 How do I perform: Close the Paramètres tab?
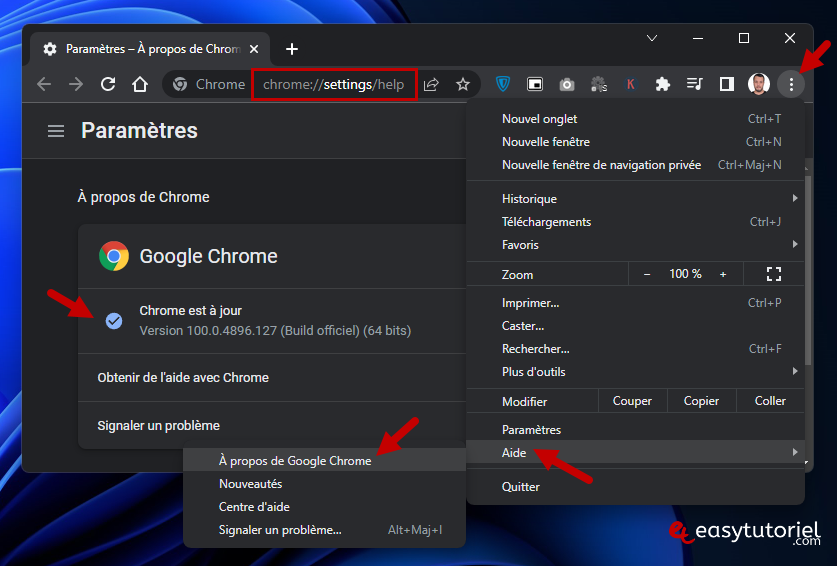tap(254, 49)
